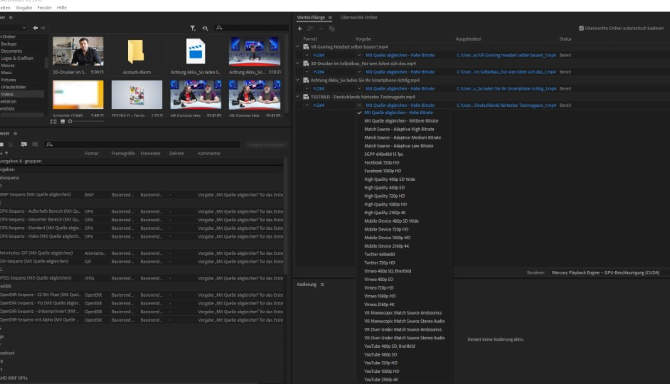Screen dimensions: 670x384
Task: Sort presets by Kommentar column header
Action: pos(209,153)
